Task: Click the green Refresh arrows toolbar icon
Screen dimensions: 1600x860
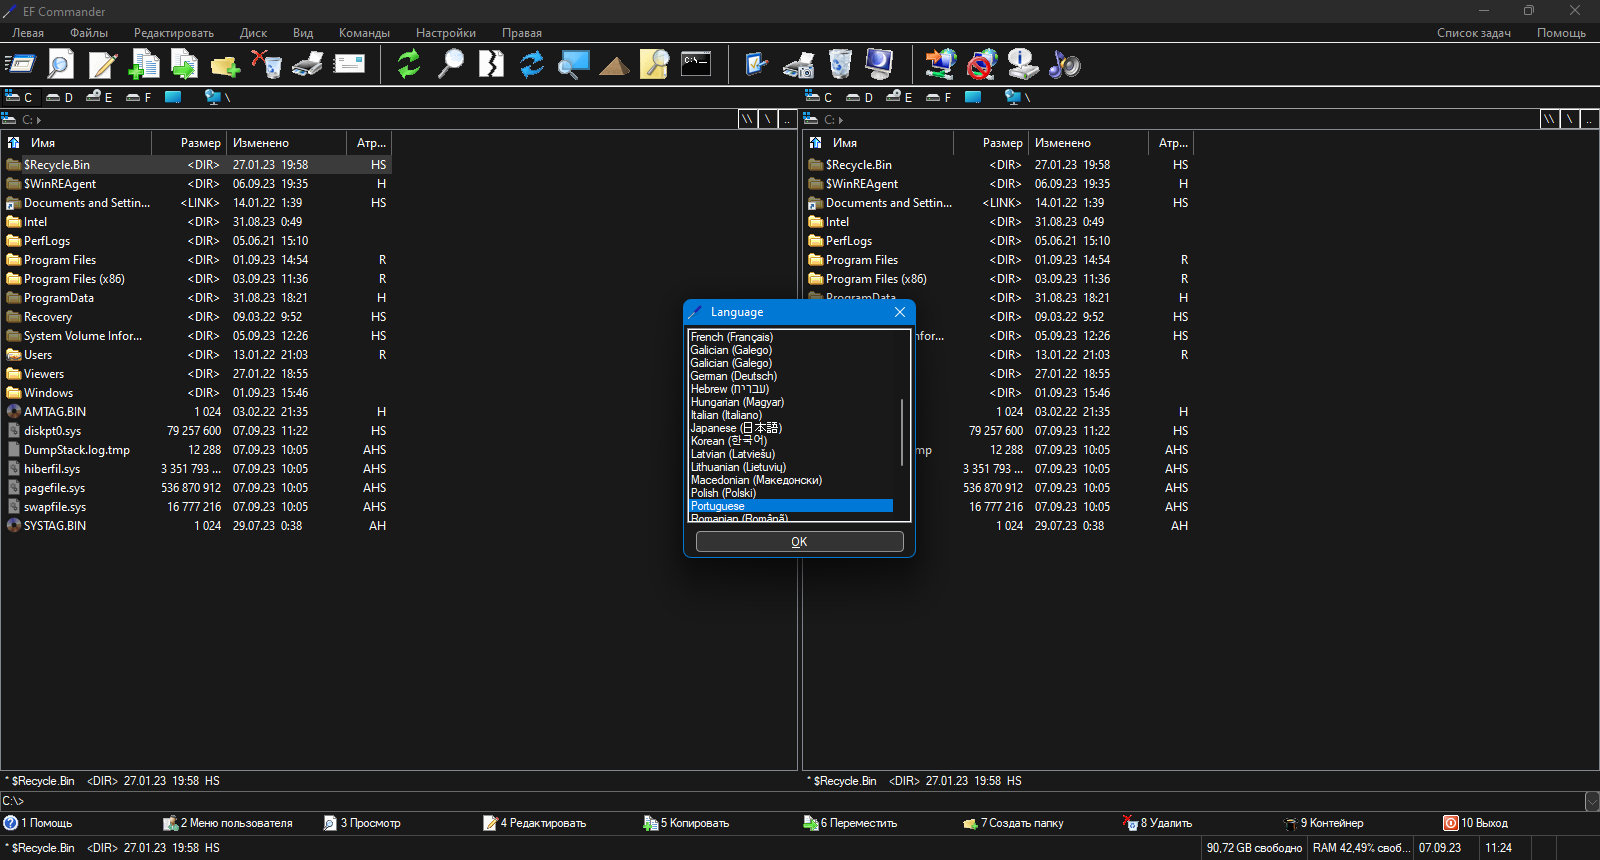Action: [x=409, y=65]
